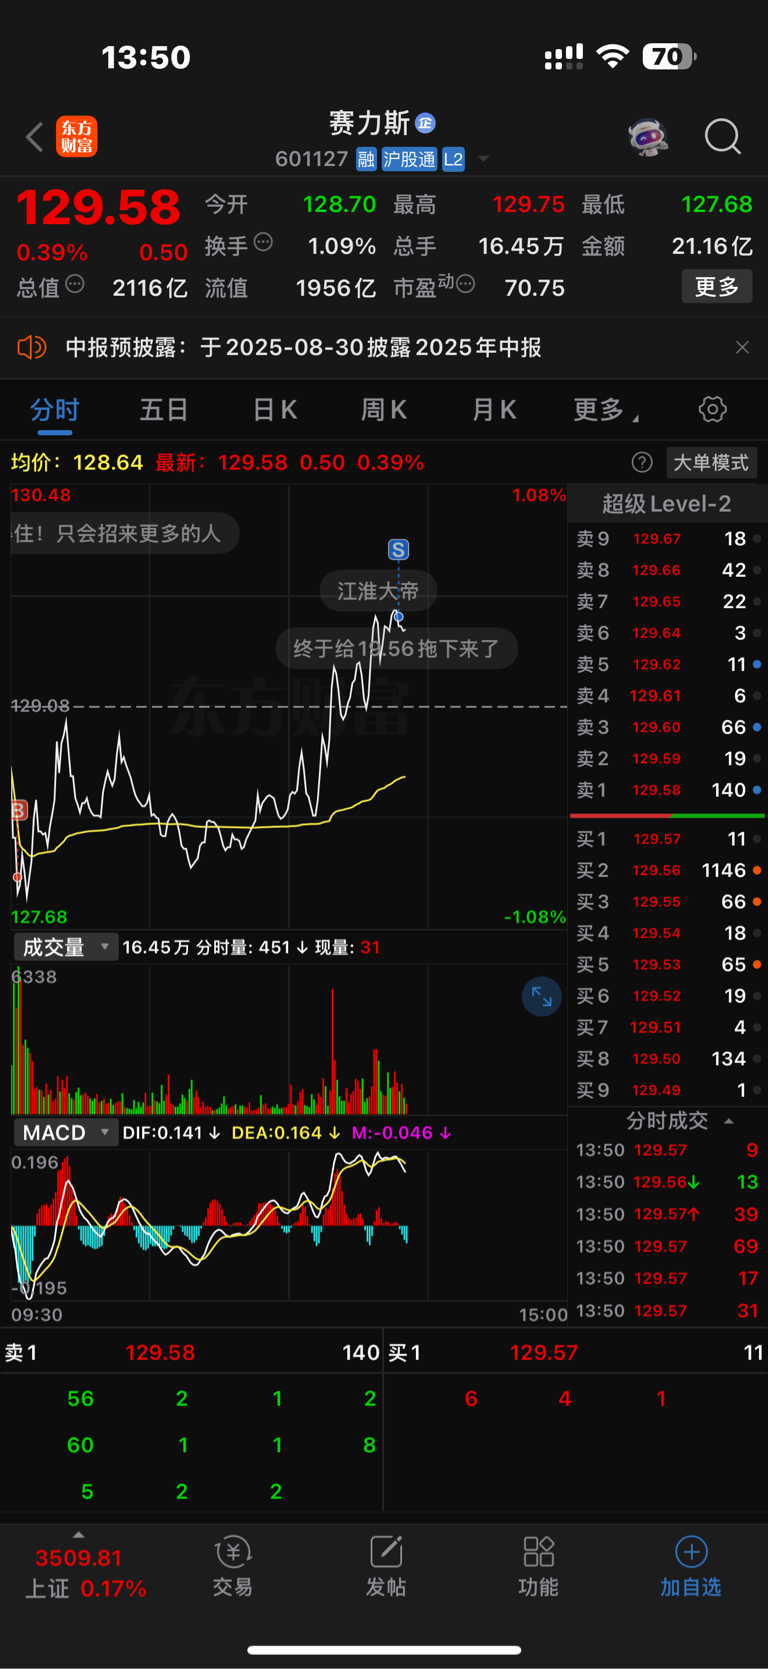Go back with the left arrow icon
The height and width of the screenshot is (1669, 768).
[35, 137]
